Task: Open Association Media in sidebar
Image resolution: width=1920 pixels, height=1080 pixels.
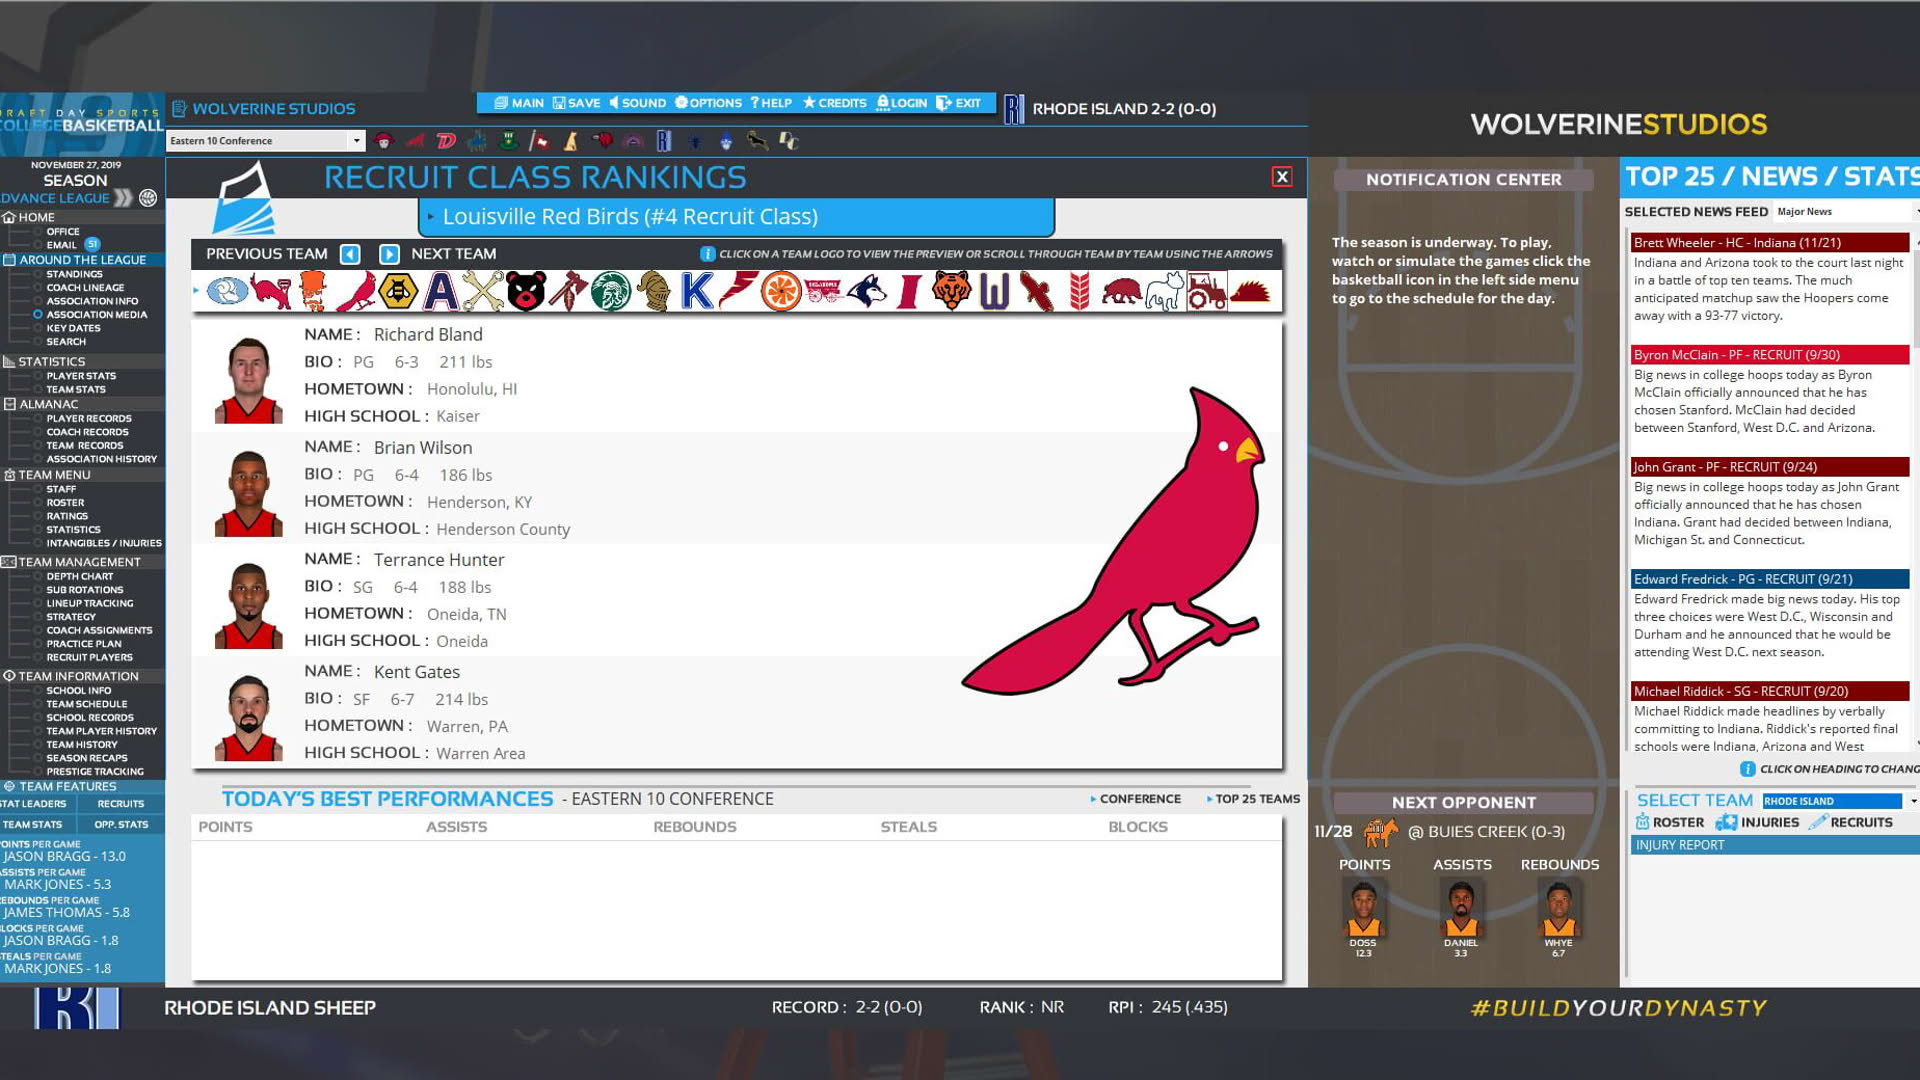Action: [x=96, y=315]
